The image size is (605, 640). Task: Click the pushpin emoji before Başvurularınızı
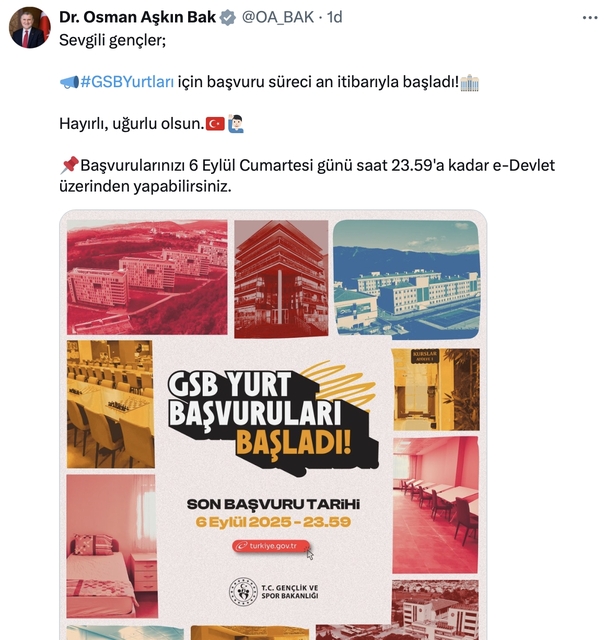tap(69, 165)
